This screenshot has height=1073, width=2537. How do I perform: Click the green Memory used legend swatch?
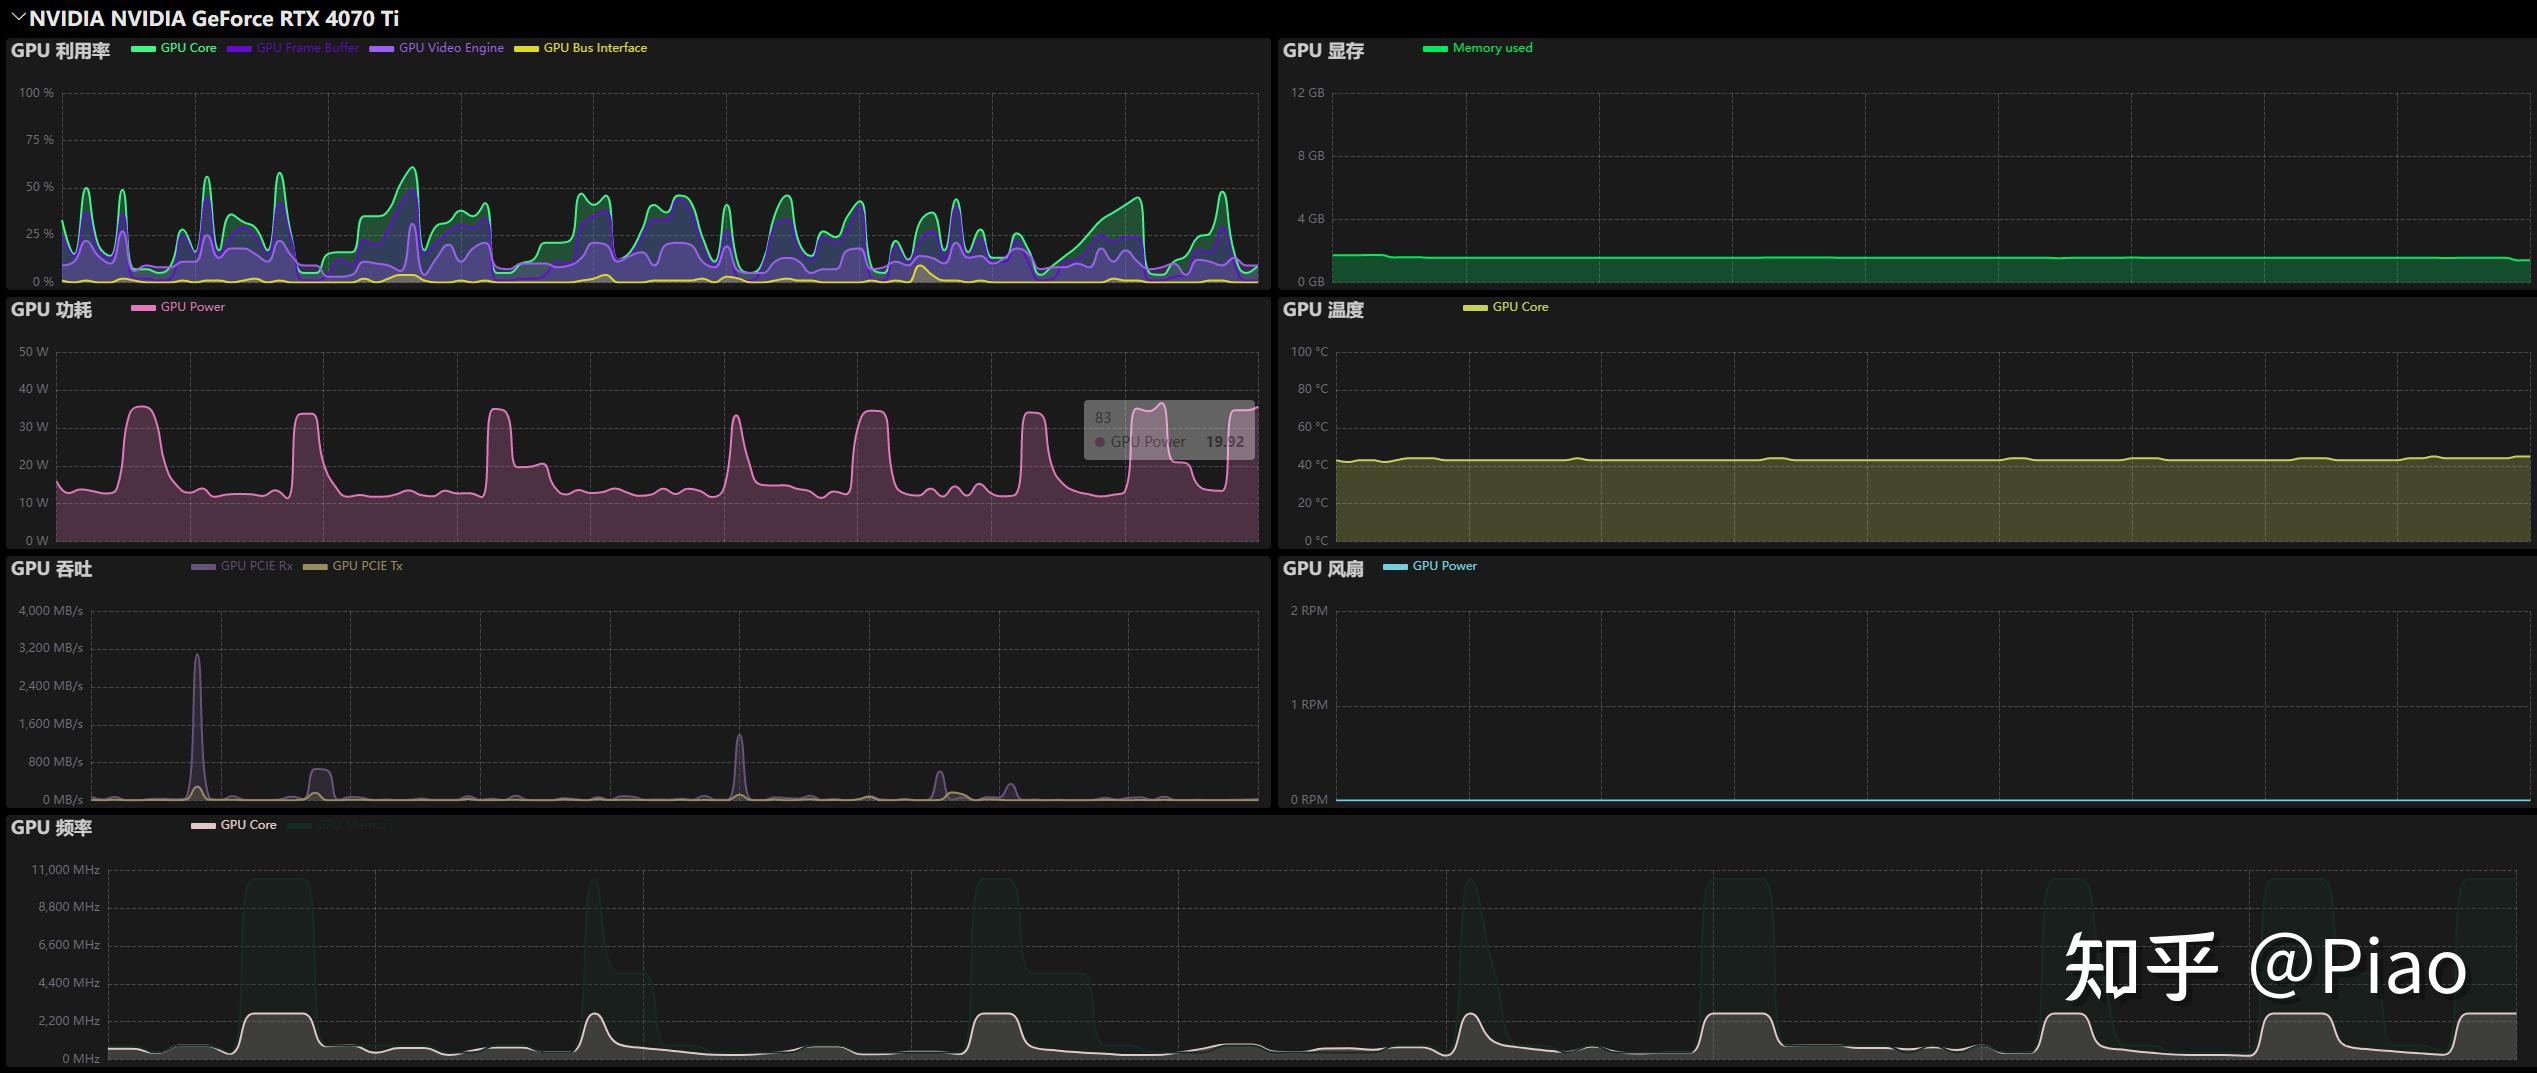(1435, 48)
